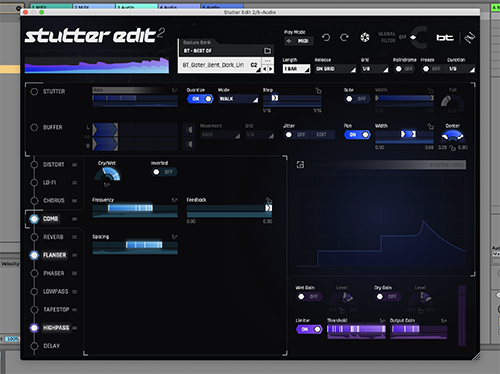Select the DELAY module label
This screenshot has height=374, width=500.
tap(51, 346)
